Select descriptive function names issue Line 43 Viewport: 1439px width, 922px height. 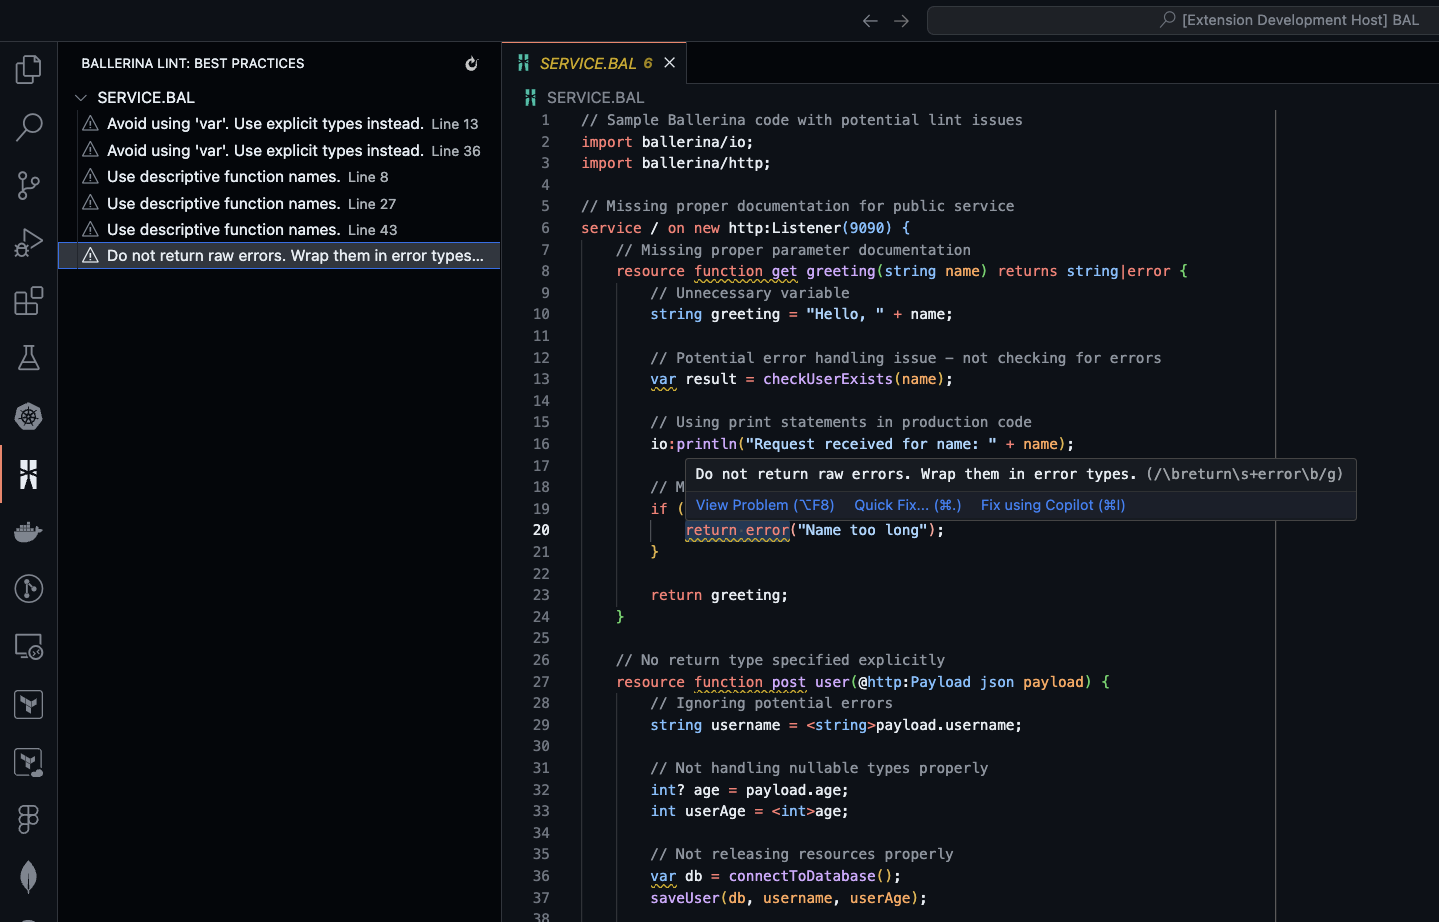279,229
